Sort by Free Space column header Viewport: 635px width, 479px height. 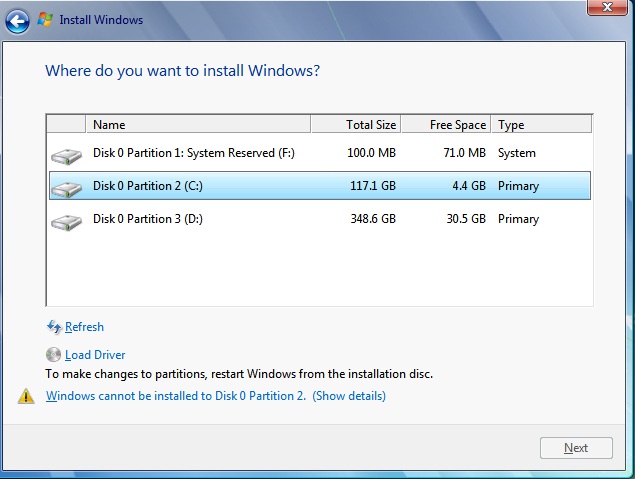(x=446, y=125)
